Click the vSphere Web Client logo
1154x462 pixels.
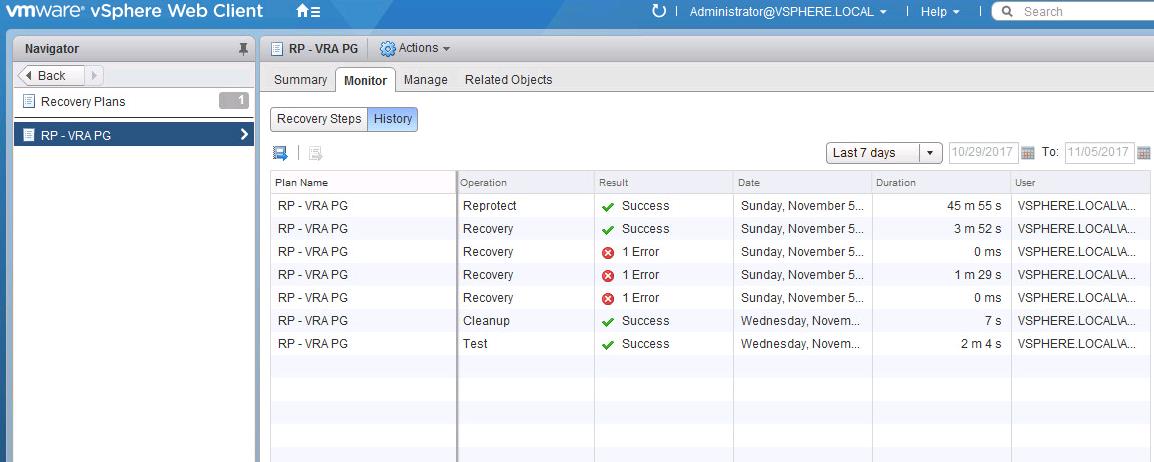[x=134, y=11]
